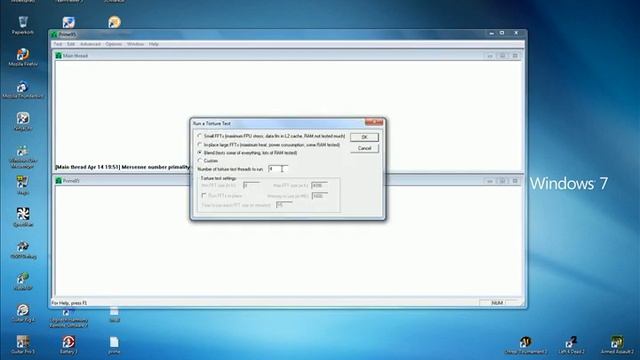Click the 'For Help, press F1' status text
Screen dimensions: 640x360
click(x=69, y=303)
